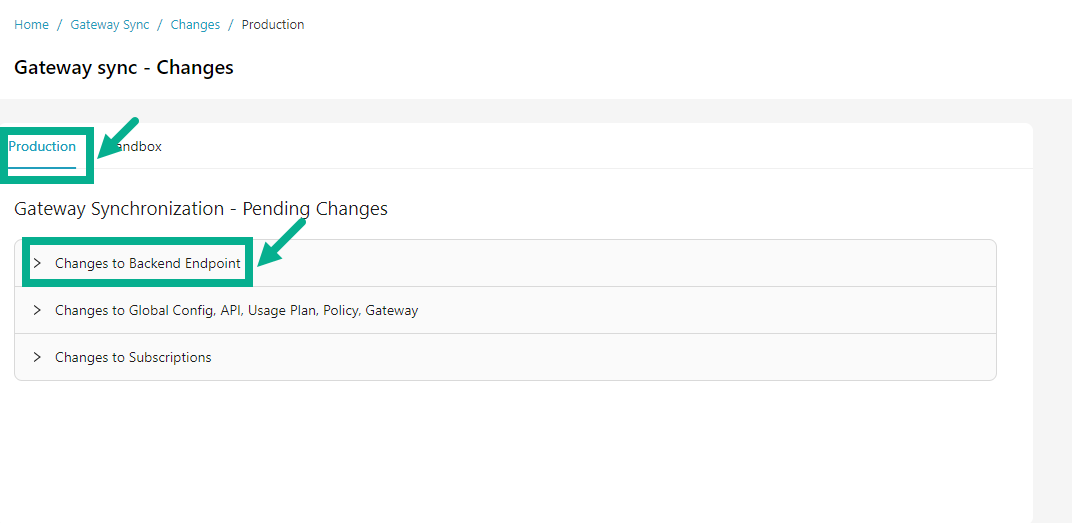Click the Gateway sync - Changes page title
The height and width of the screenshot is (523, 1072).
124,68
